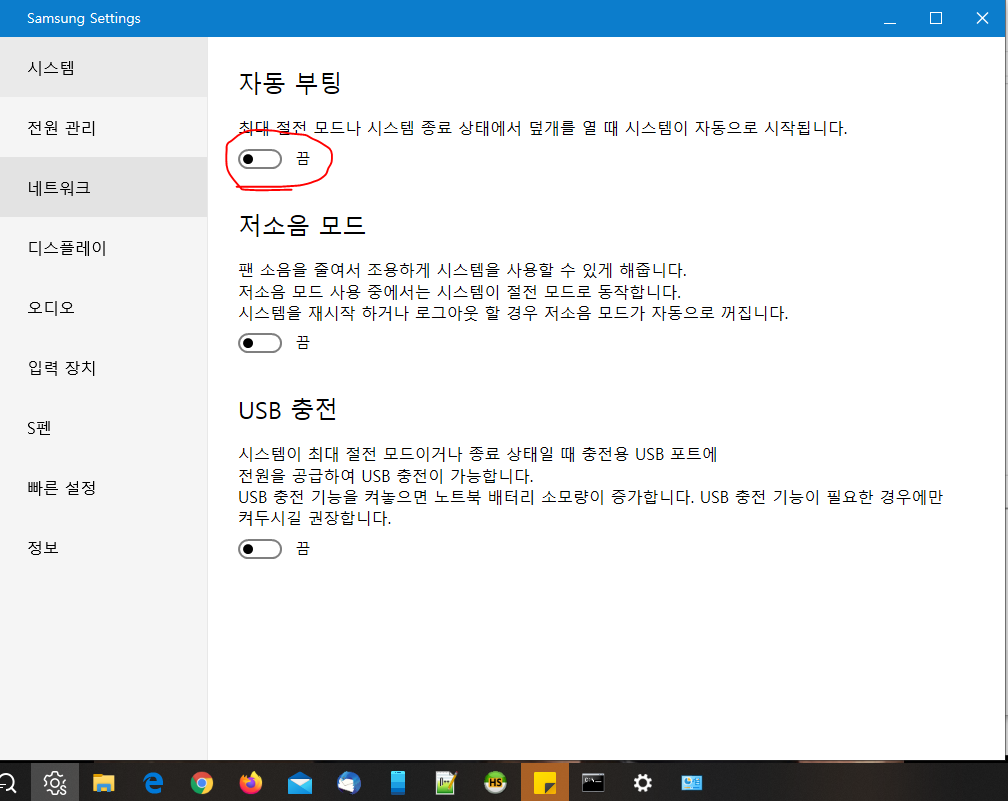Toggle the 저소음 모드 switch
Viewport: 1008px width, 801px height.
coord(260,343)
